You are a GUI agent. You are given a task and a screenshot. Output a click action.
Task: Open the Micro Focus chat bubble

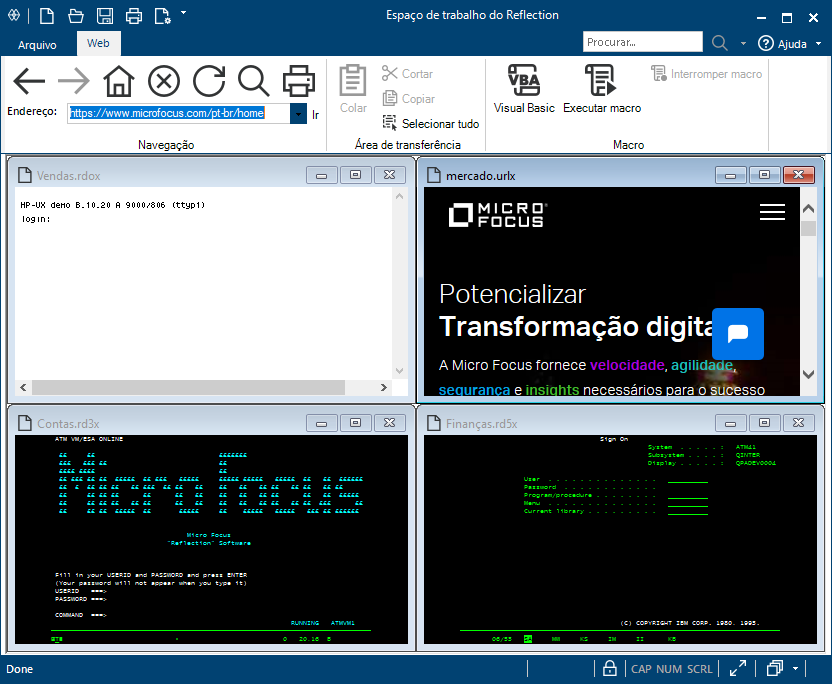point(738,334)
